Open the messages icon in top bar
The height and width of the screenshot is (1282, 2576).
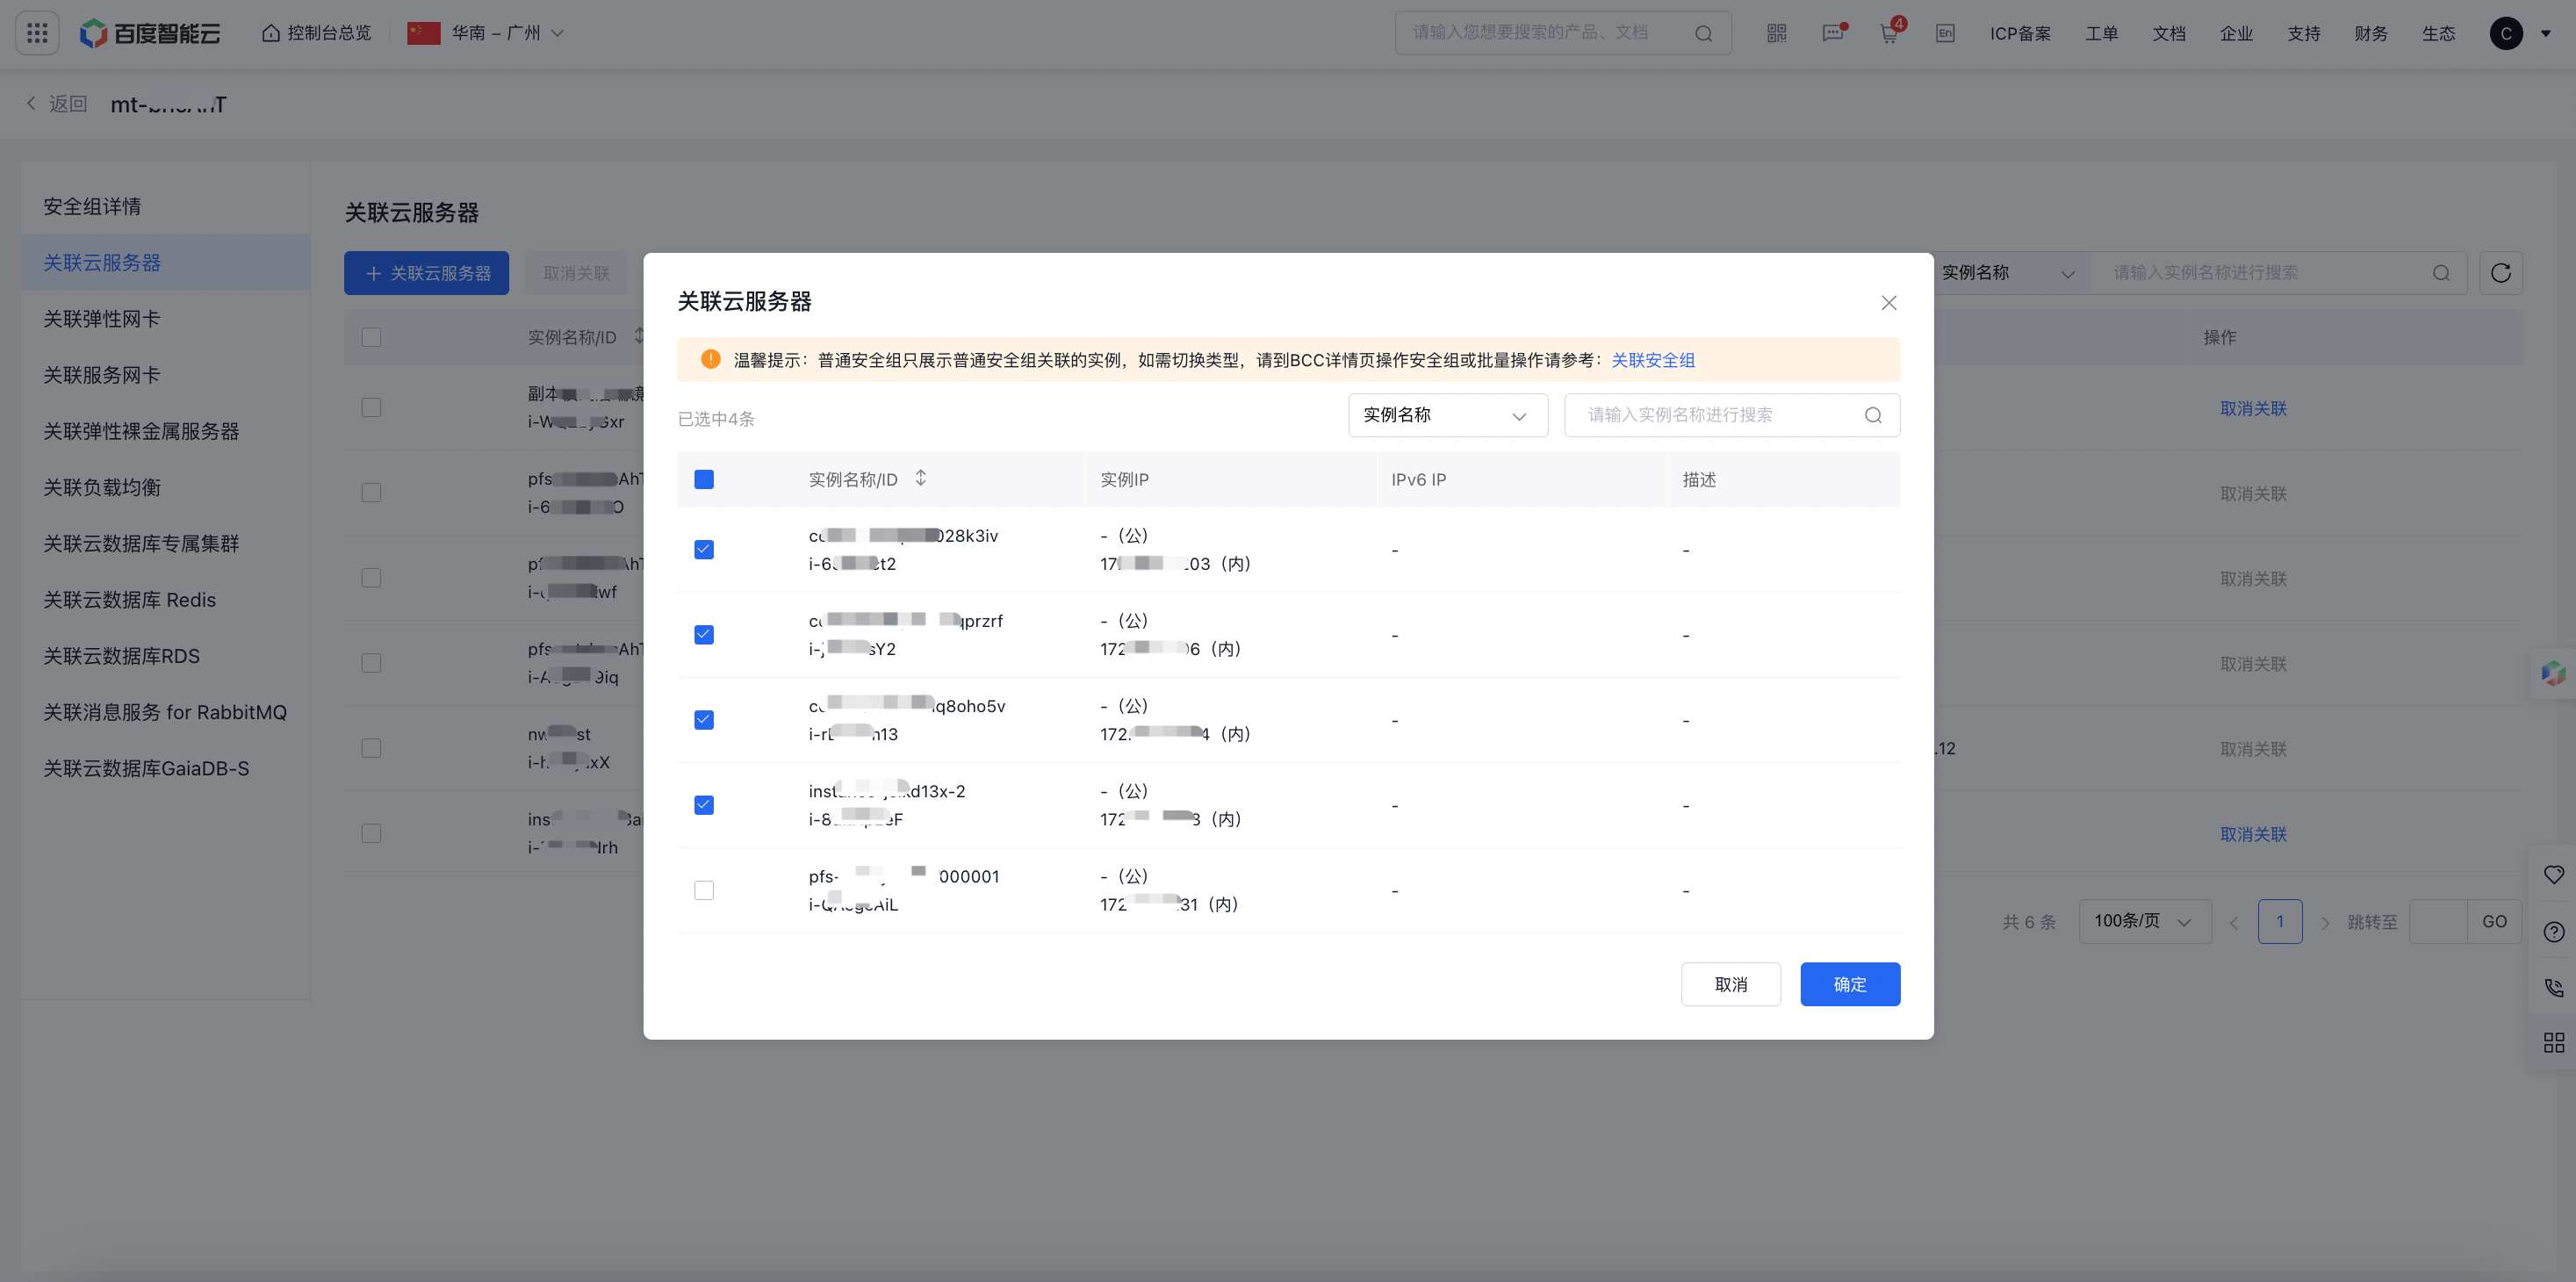pyautogui.click(x=1832, y=33)
